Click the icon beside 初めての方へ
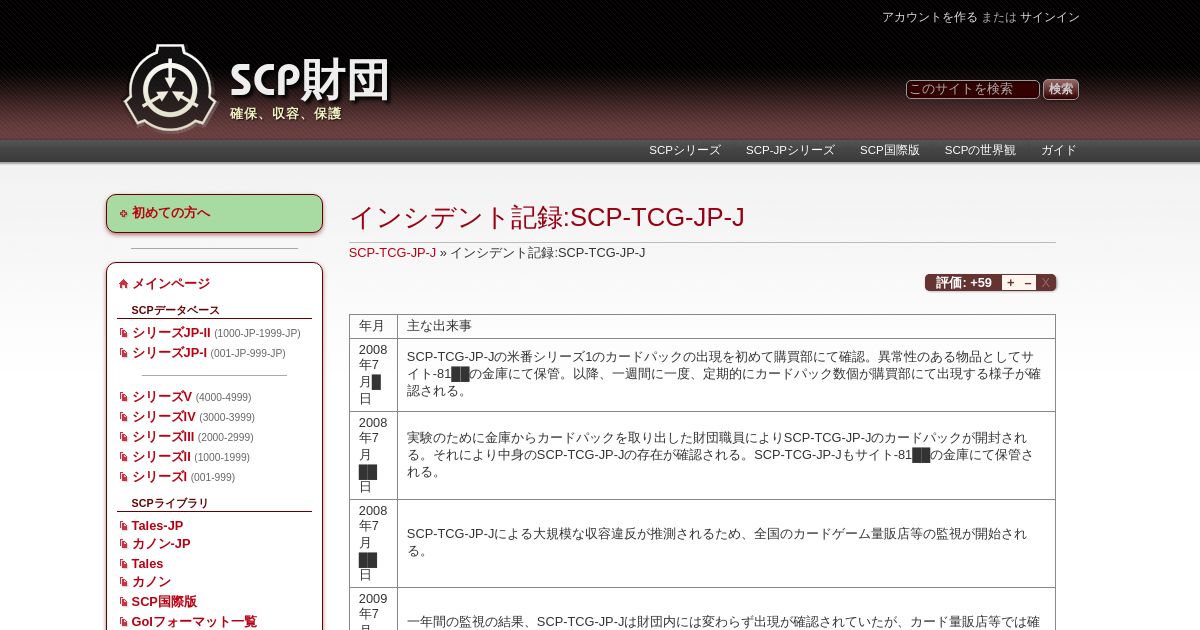This screenshot has height=630, width=1200. [124, 213]
